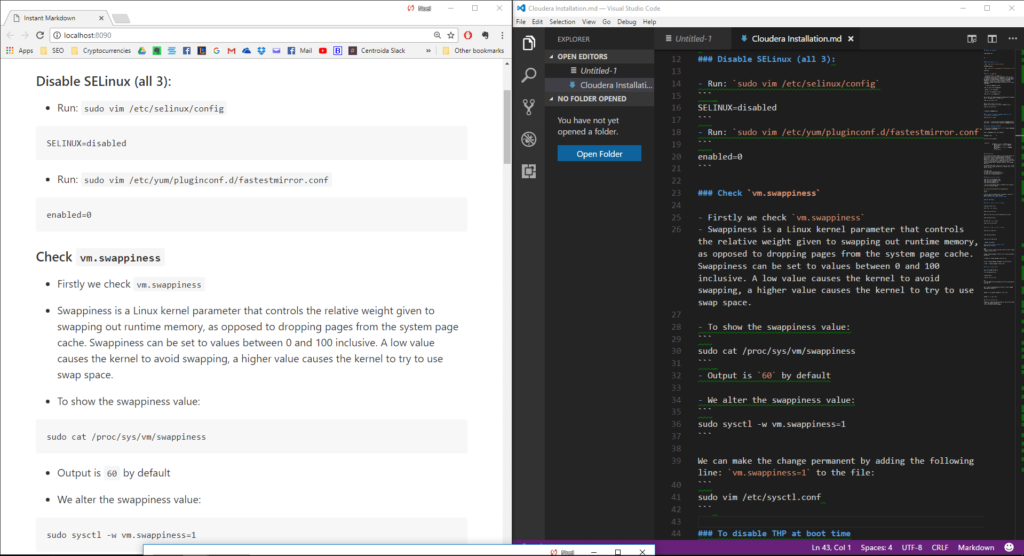Reload the localhost page in Chrome
1024x556 pixels.
click(40, 35)
